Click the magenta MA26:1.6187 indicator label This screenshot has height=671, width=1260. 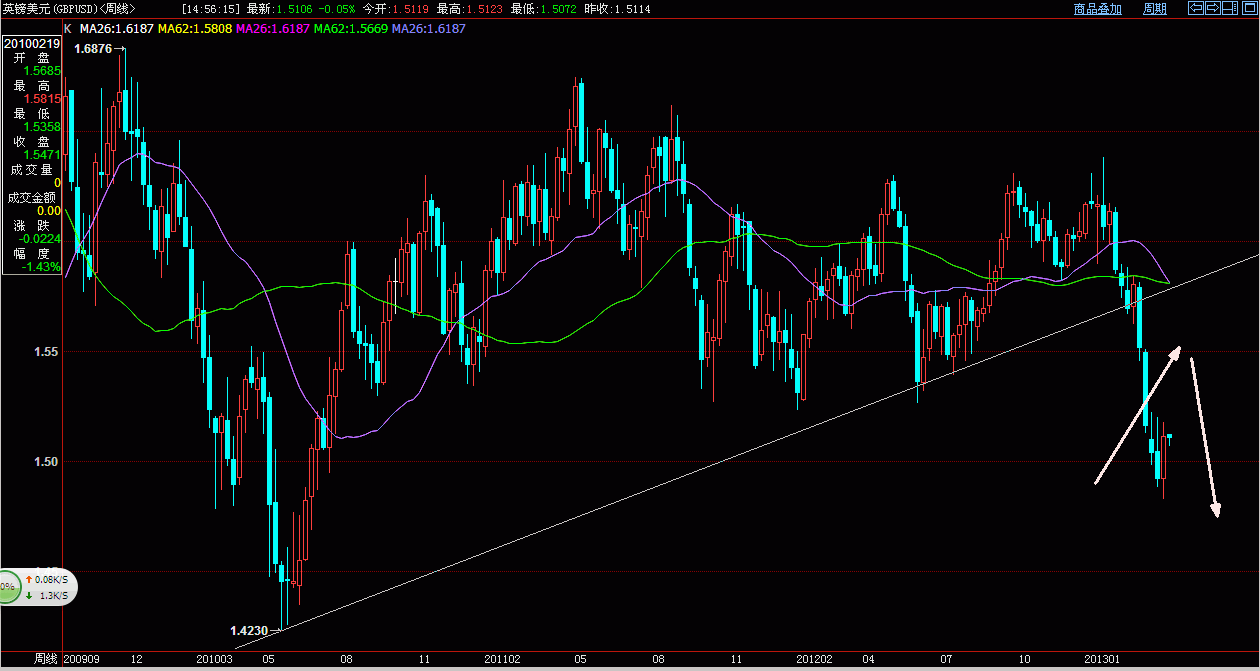pyautogui.click(x=273, y=29)
